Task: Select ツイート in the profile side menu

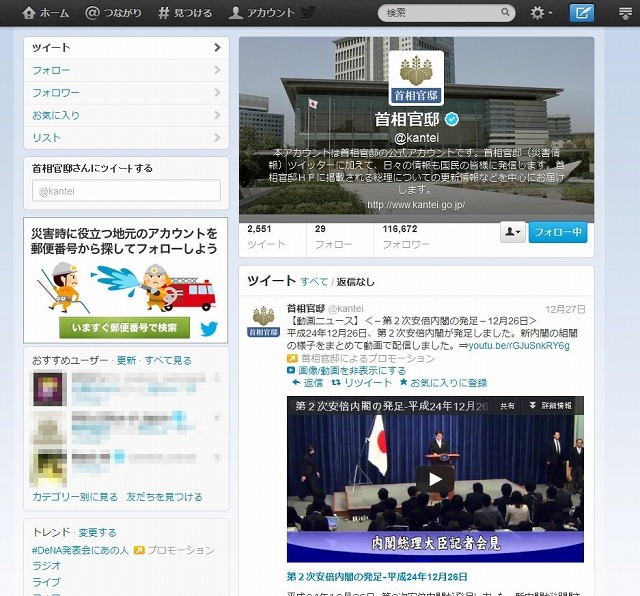Action: 126,48
